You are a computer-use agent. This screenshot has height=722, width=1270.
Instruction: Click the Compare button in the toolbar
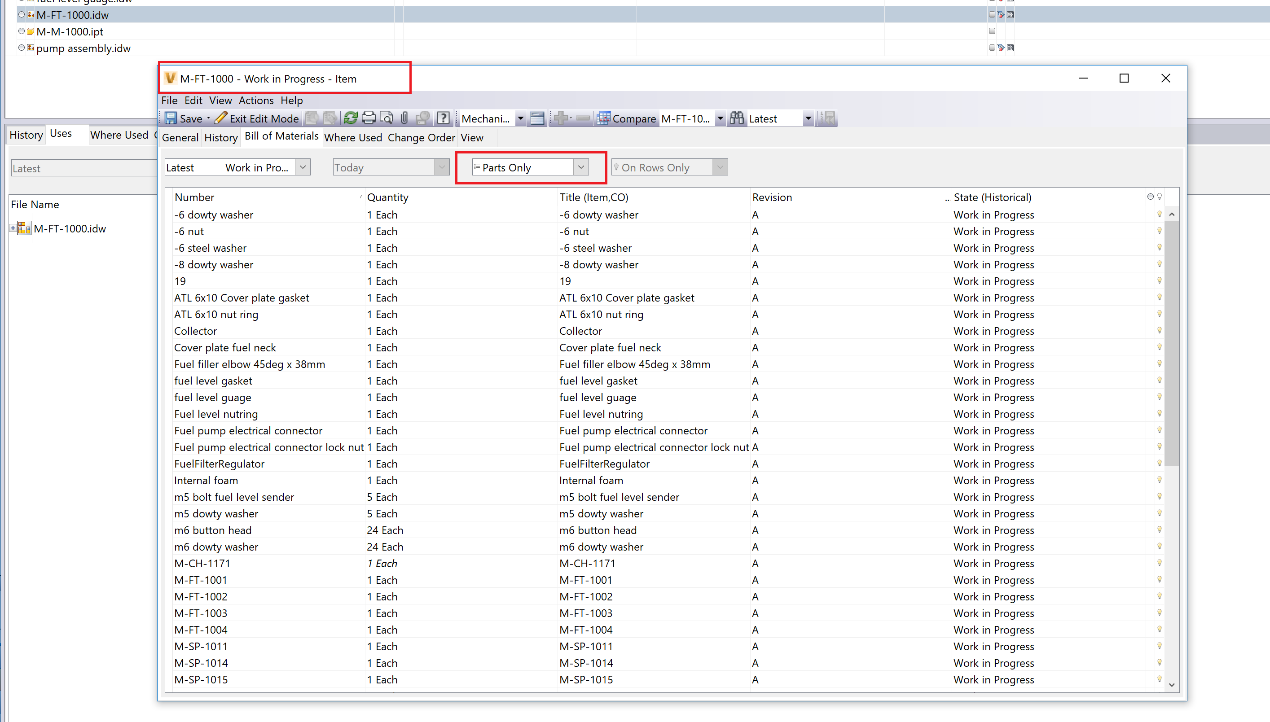point(627,118)
